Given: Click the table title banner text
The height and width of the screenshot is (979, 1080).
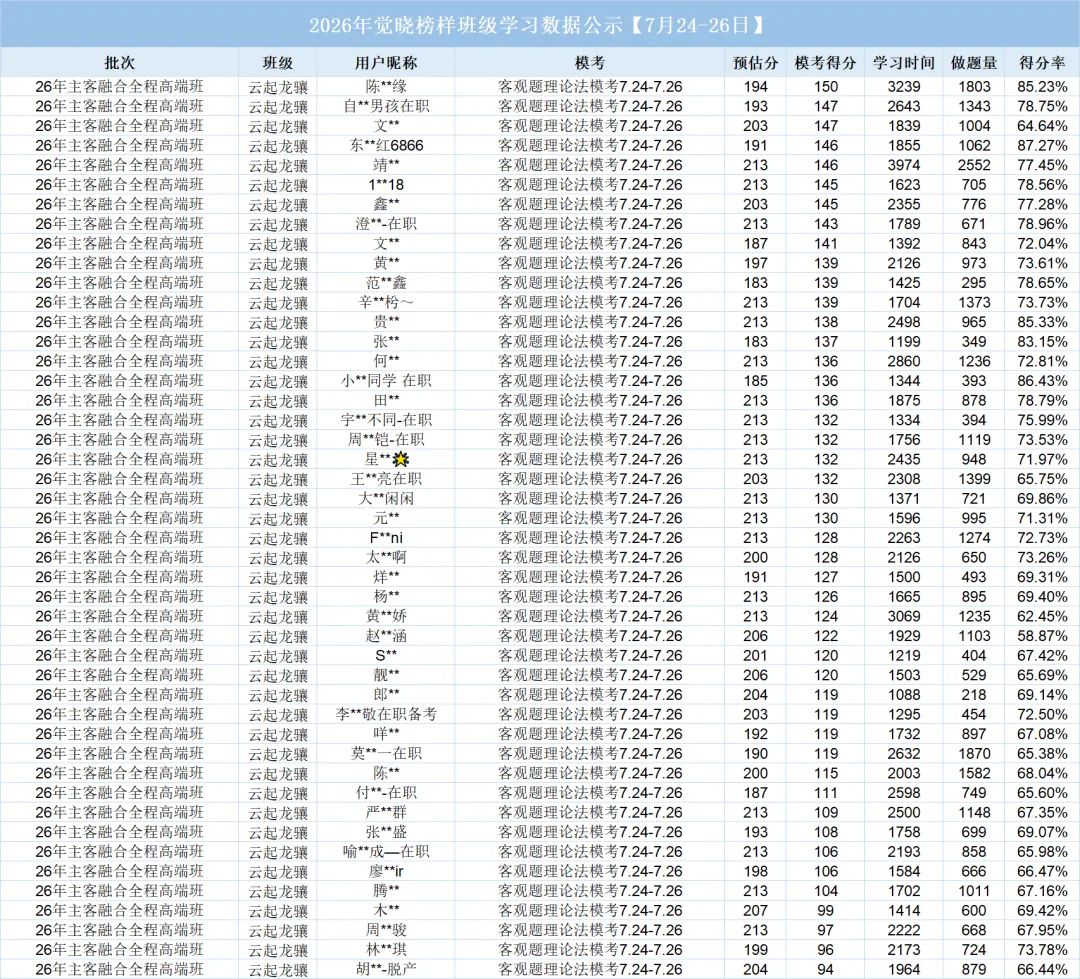Looking at the screenshot, I should click(x=538, y=25).
